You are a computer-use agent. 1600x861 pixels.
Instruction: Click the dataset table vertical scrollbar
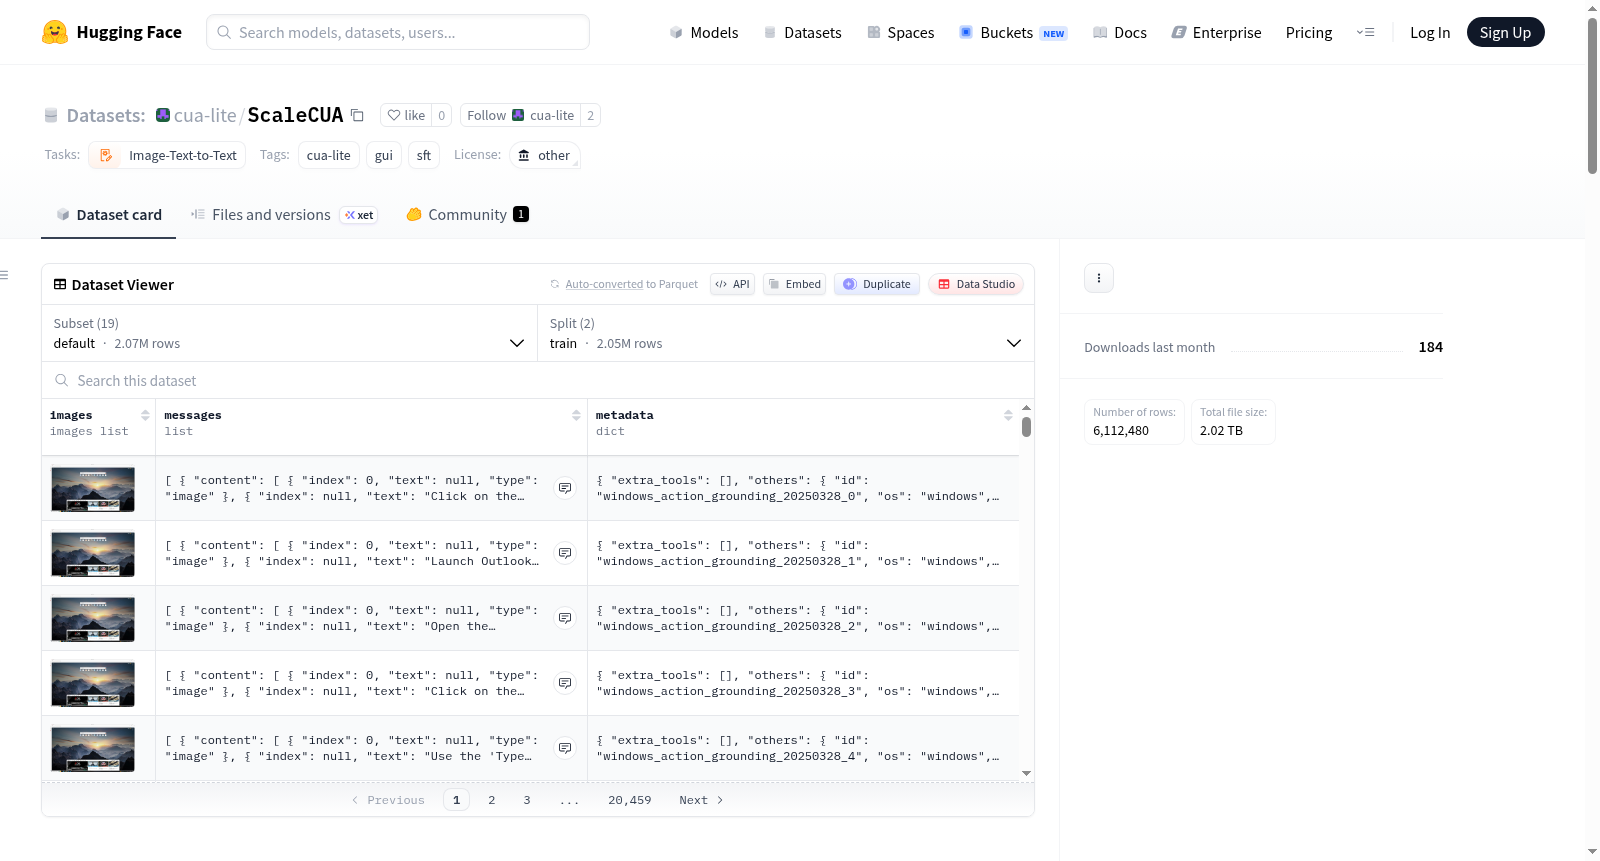tap(1026, 427)
